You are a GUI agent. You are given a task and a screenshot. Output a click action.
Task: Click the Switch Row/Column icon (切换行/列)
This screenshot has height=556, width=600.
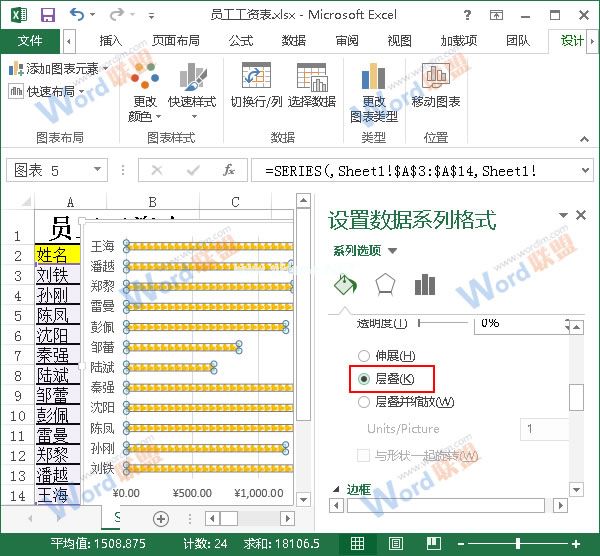tap(255, 80)
